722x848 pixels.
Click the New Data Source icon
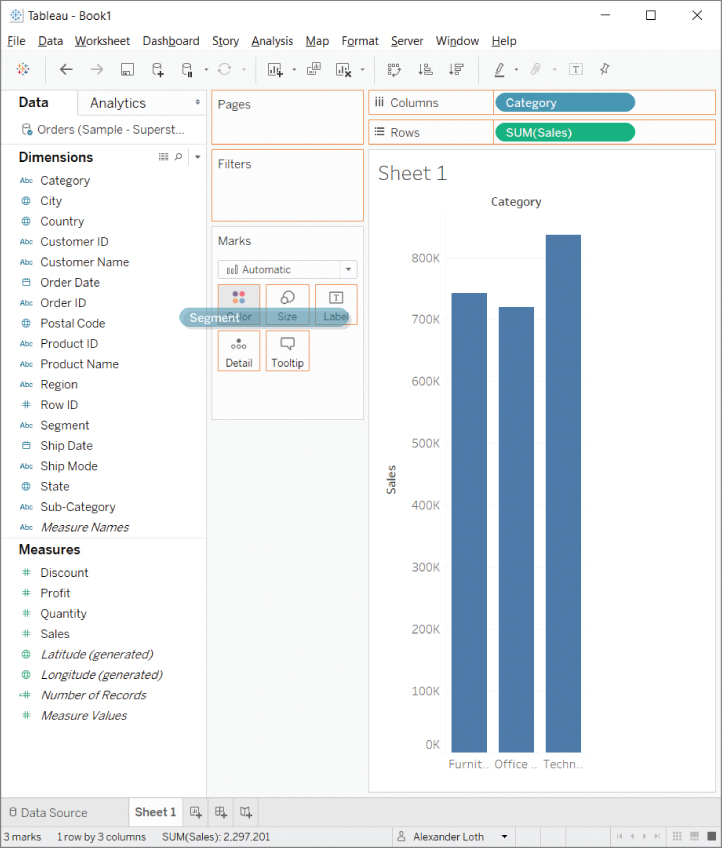click(x=157, y=69)
